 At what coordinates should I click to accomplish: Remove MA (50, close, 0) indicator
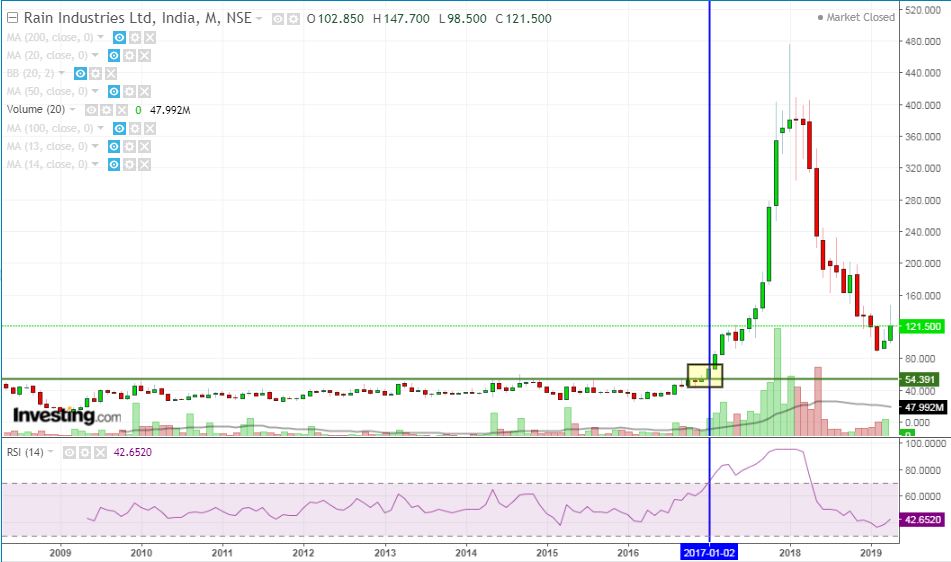(x=144, y=92)
